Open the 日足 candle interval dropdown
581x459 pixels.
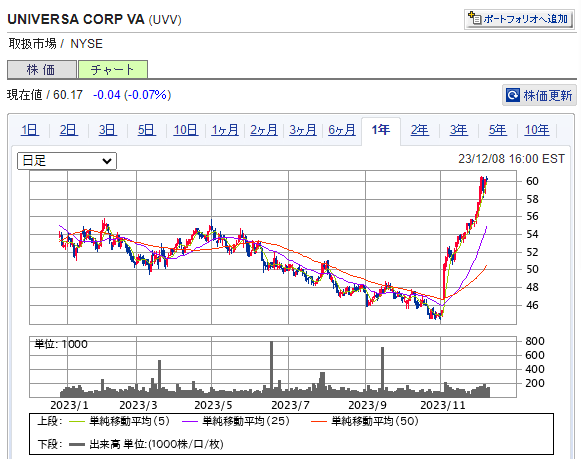pyautogui.click(x=67, y=161)
